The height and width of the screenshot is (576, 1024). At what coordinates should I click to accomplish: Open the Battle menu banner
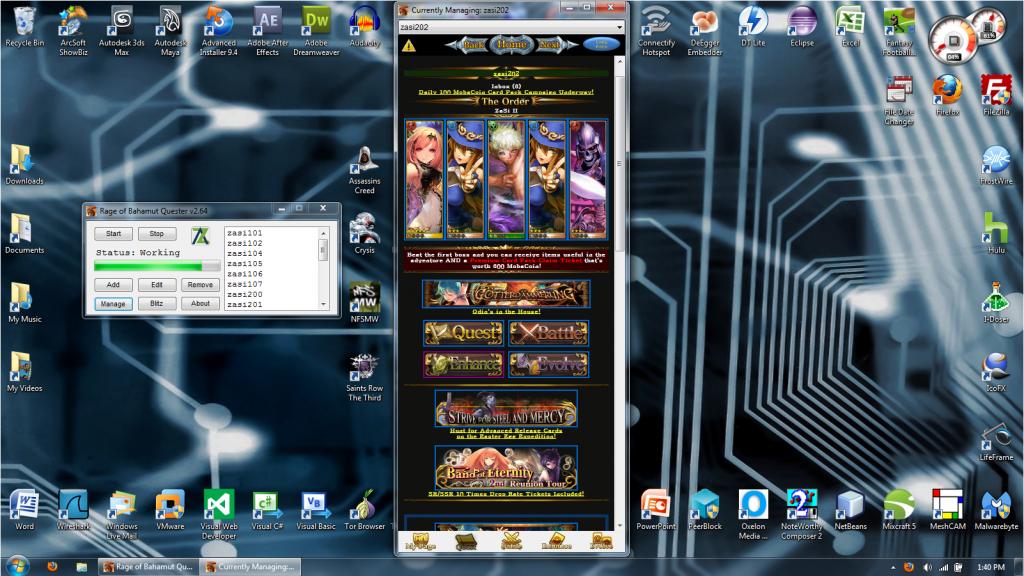pyautogui.click(x=549, y=333)
